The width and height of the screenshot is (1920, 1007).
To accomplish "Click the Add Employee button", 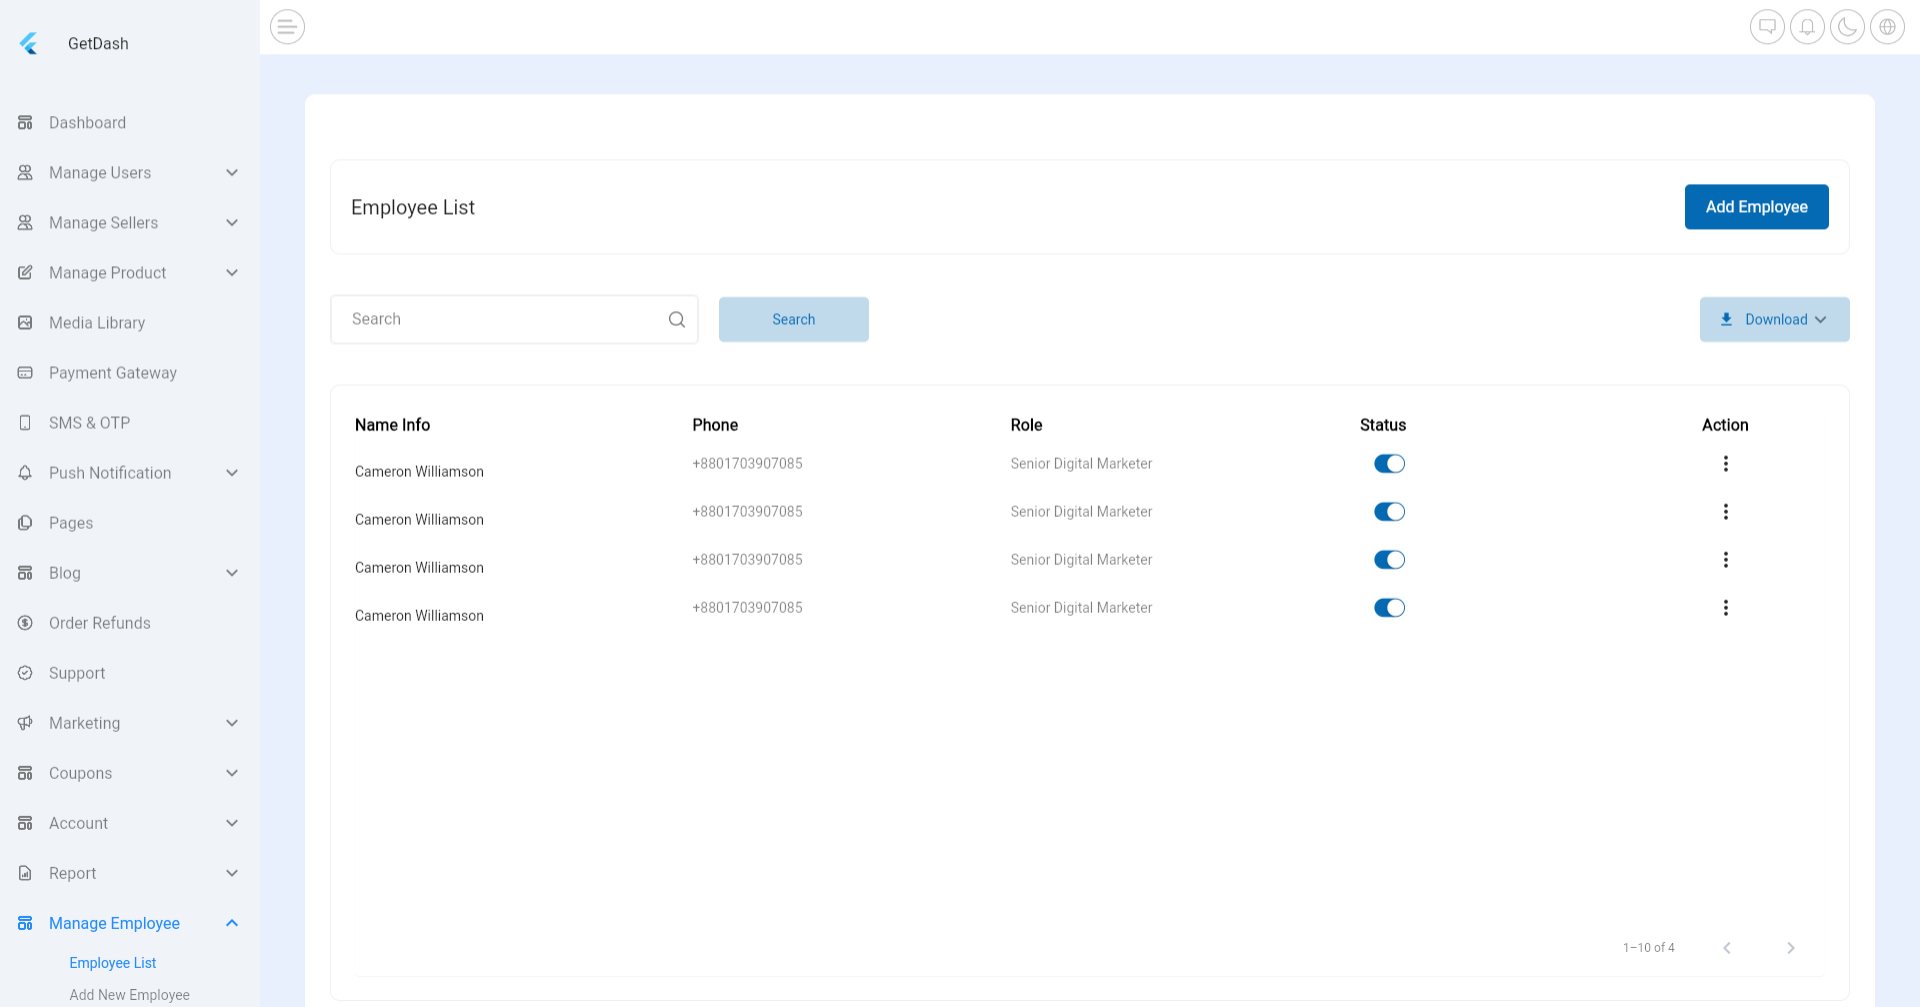I will pos(1756,206).
